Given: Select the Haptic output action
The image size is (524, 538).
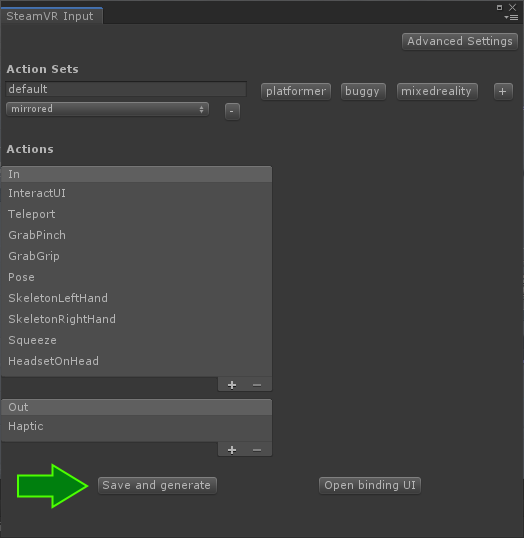Looking at the screenshot, I should [137, 426].
